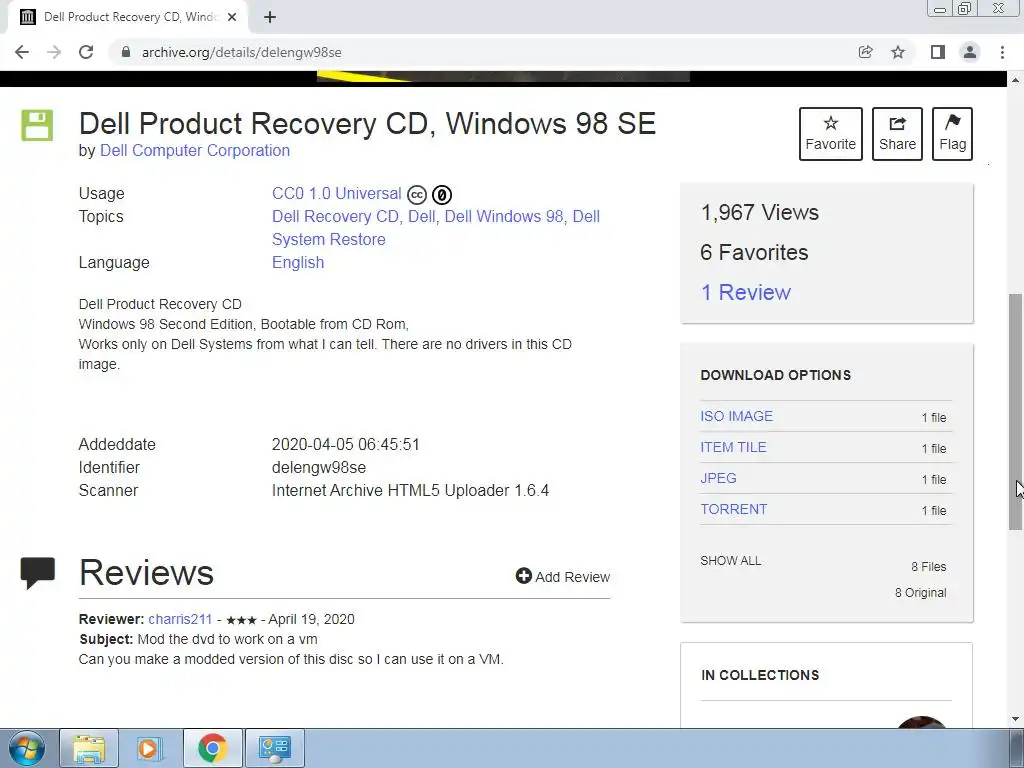This screenshot has width=1024, height=768.
Task: Click the '6 Favorites' text
Action: tap(754, 252)
